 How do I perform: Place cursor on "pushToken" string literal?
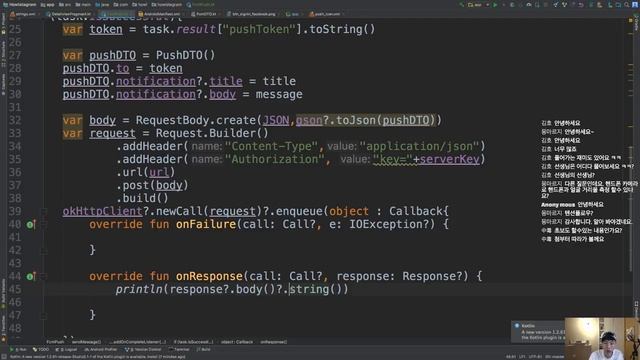pyautogui.click(x=259, y=29)
